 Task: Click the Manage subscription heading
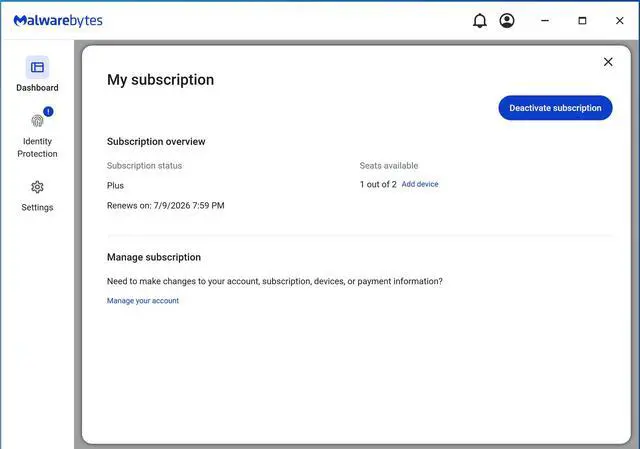[x=154, y=257]
